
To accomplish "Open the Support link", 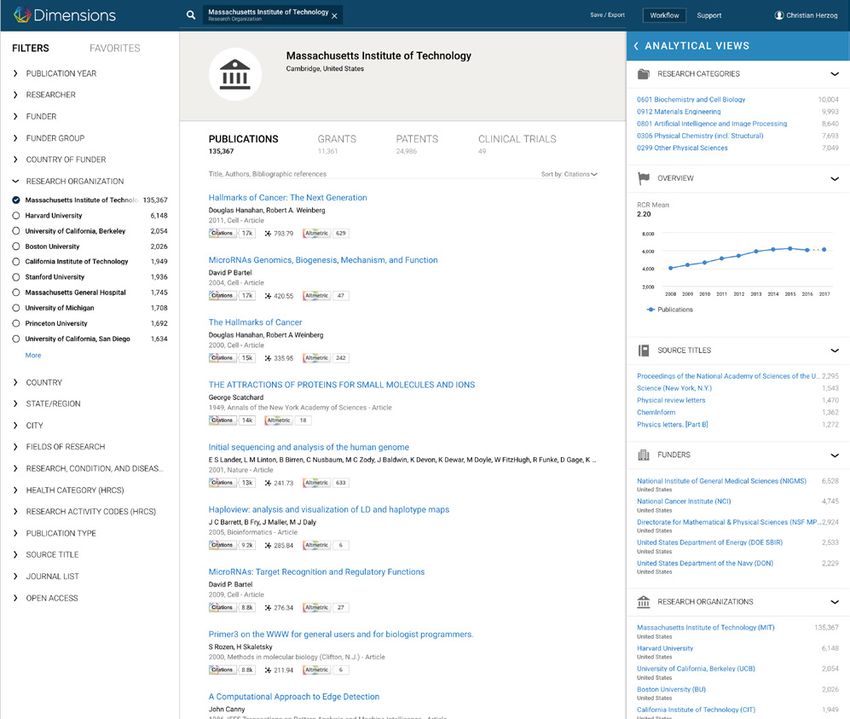I will (x=709, y=15).
